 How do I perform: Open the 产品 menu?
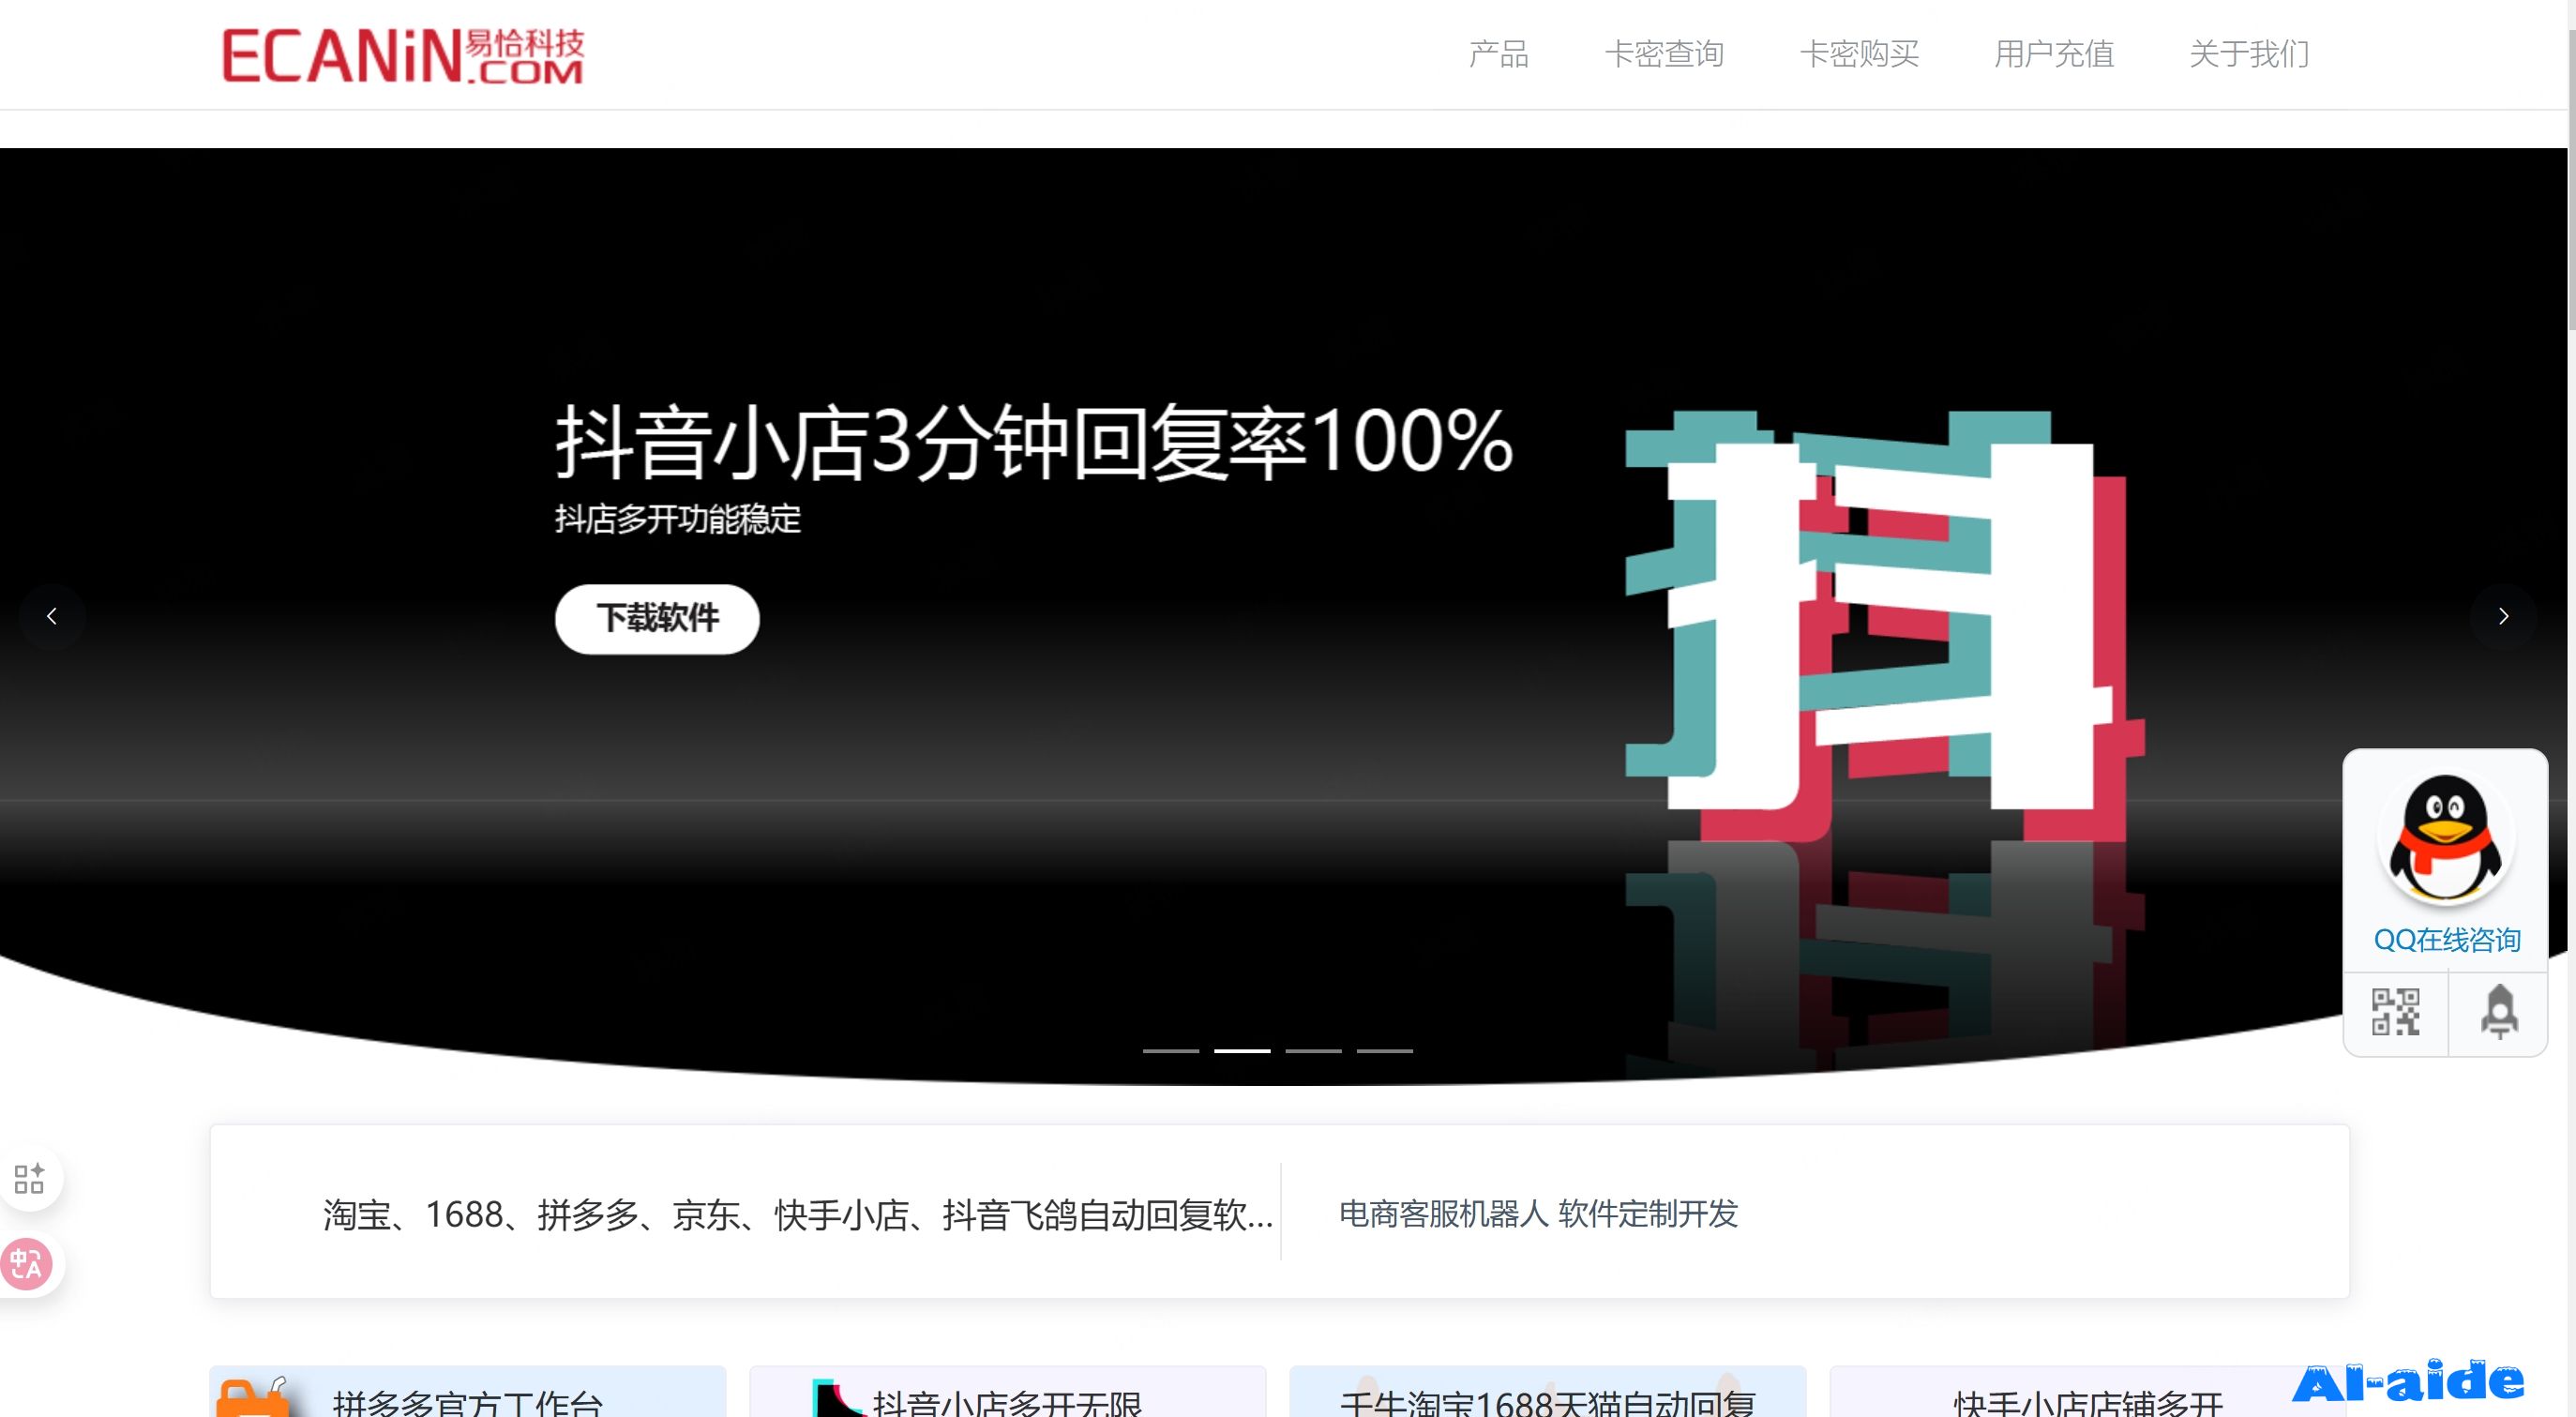coord(1498,54)
